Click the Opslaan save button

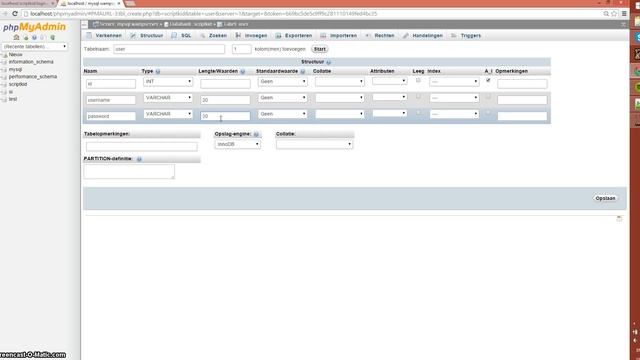coord(605,198)
